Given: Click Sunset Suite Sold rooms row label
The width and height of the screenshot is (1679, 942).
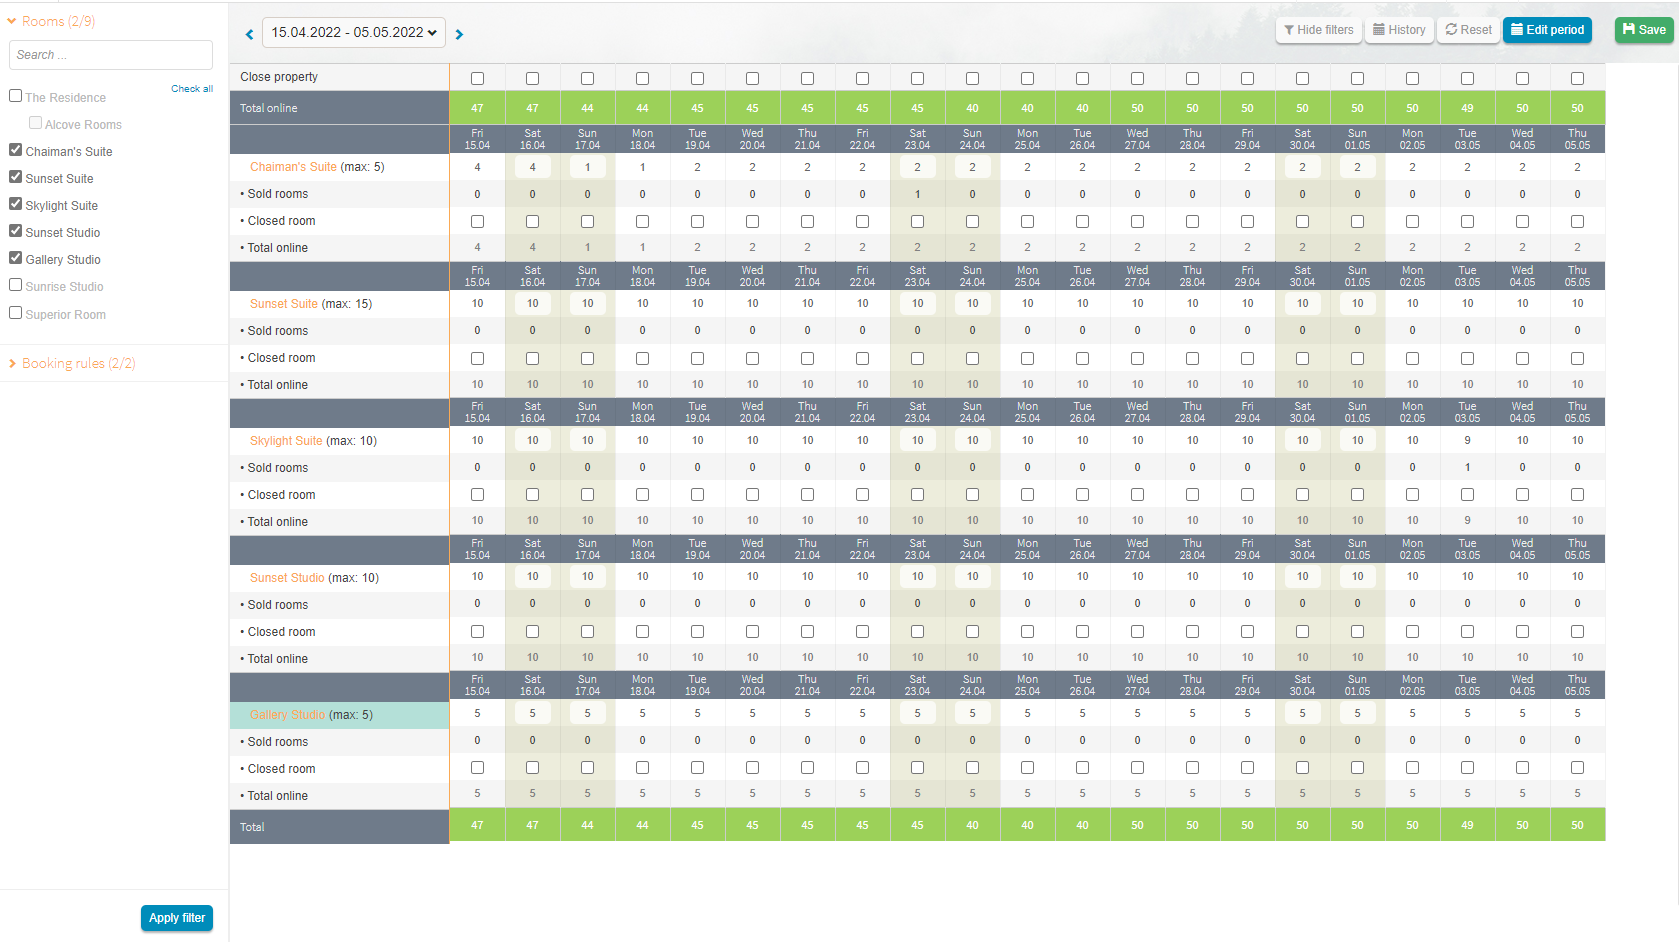Looking at the screenshot, I should (x=275, y=331).
